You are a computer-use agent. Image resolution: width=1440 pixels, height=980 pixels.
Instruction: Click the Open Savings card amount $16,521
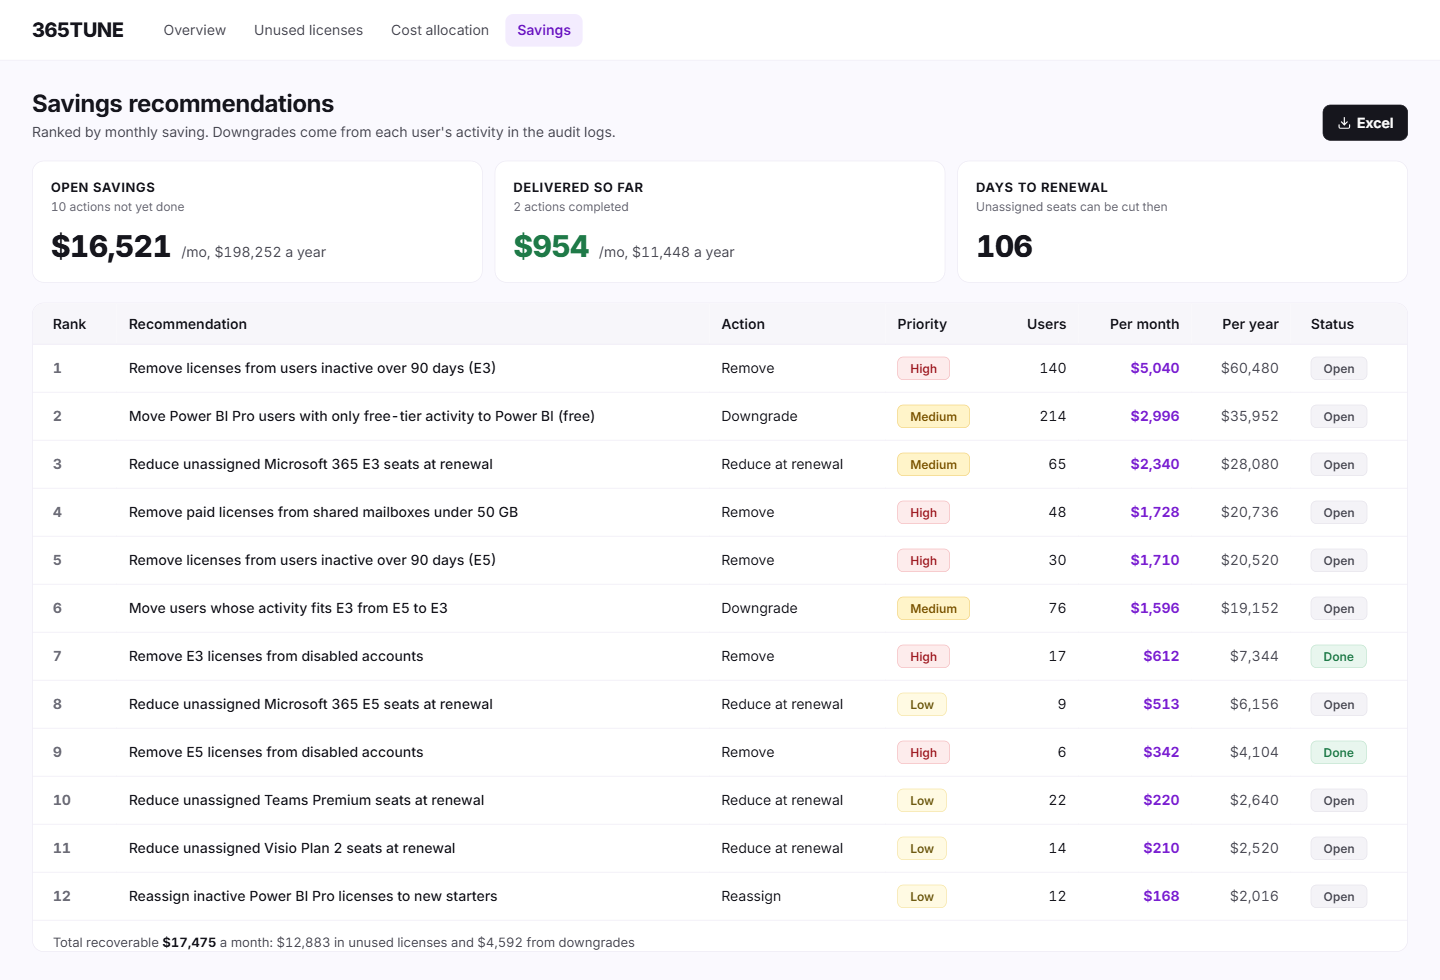pos(111,246)
